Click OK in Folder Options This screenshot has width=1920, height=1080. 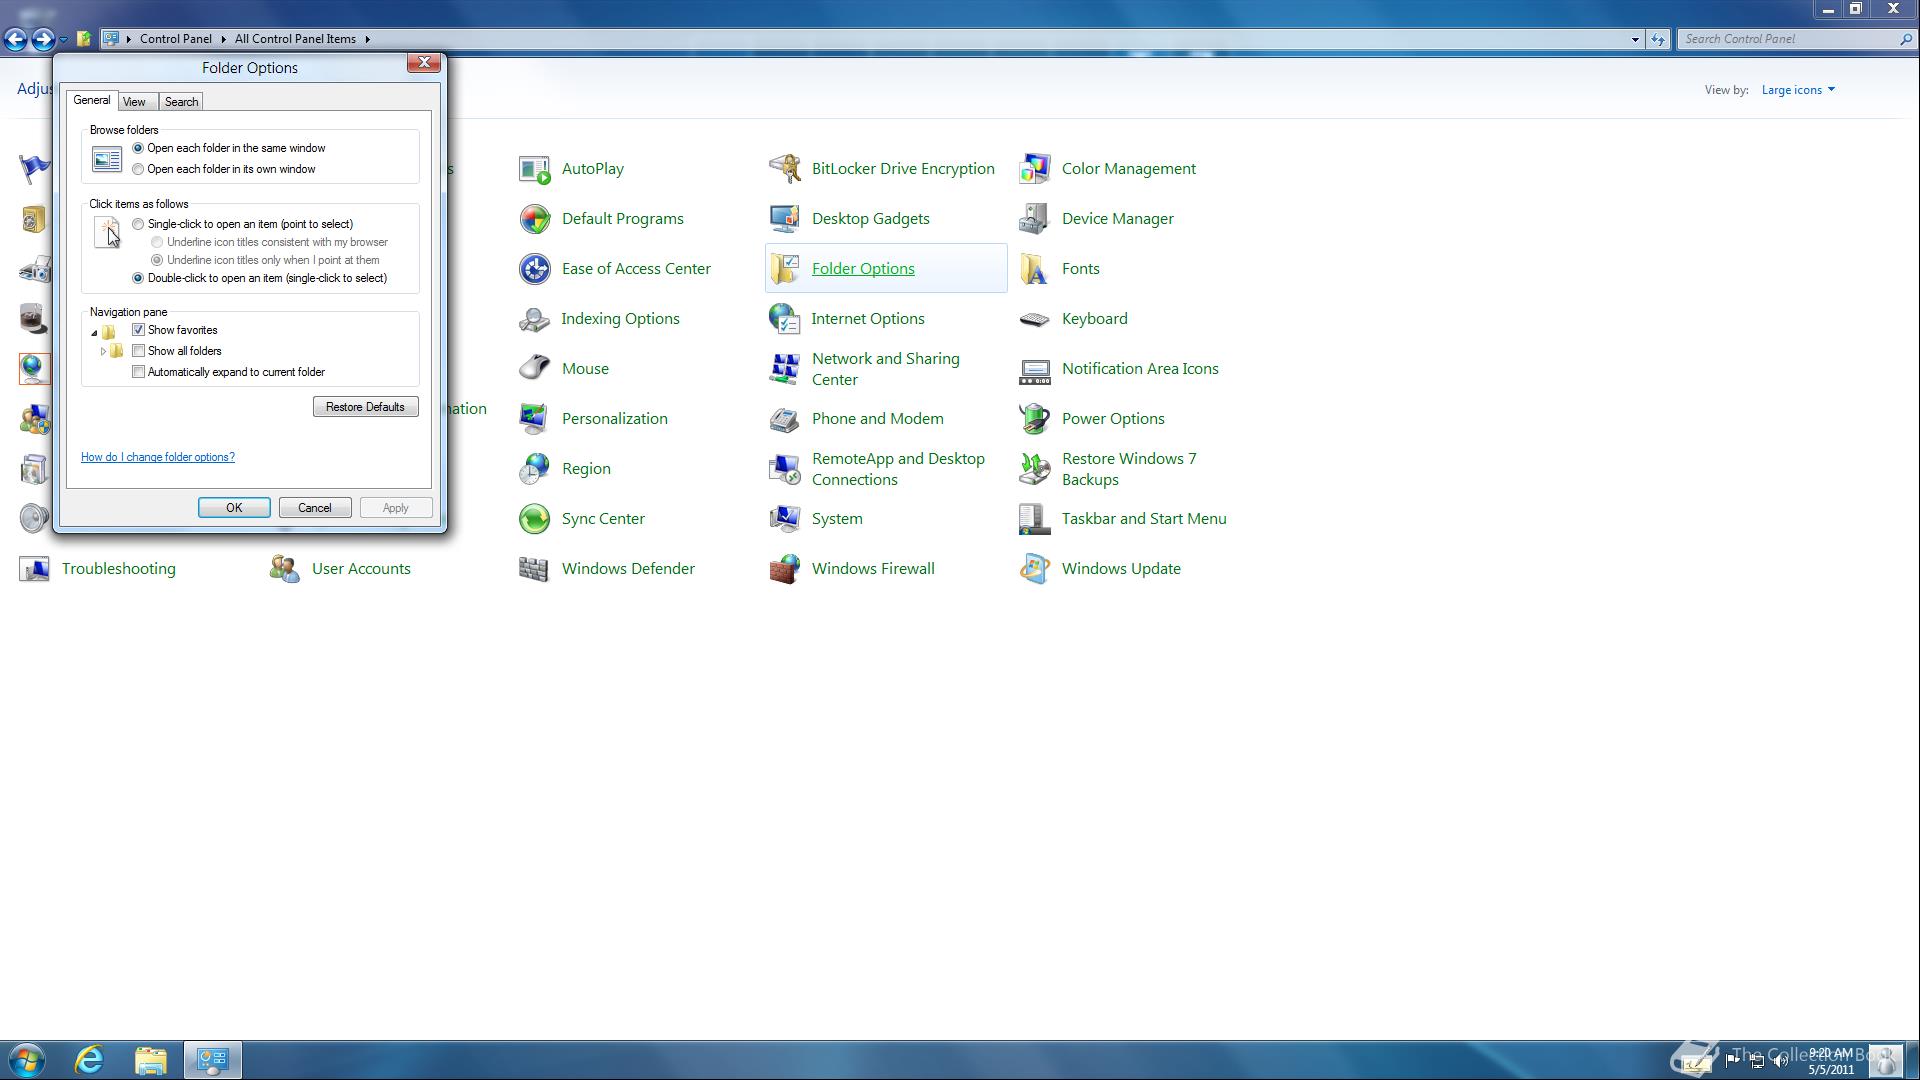click(234, 508)
